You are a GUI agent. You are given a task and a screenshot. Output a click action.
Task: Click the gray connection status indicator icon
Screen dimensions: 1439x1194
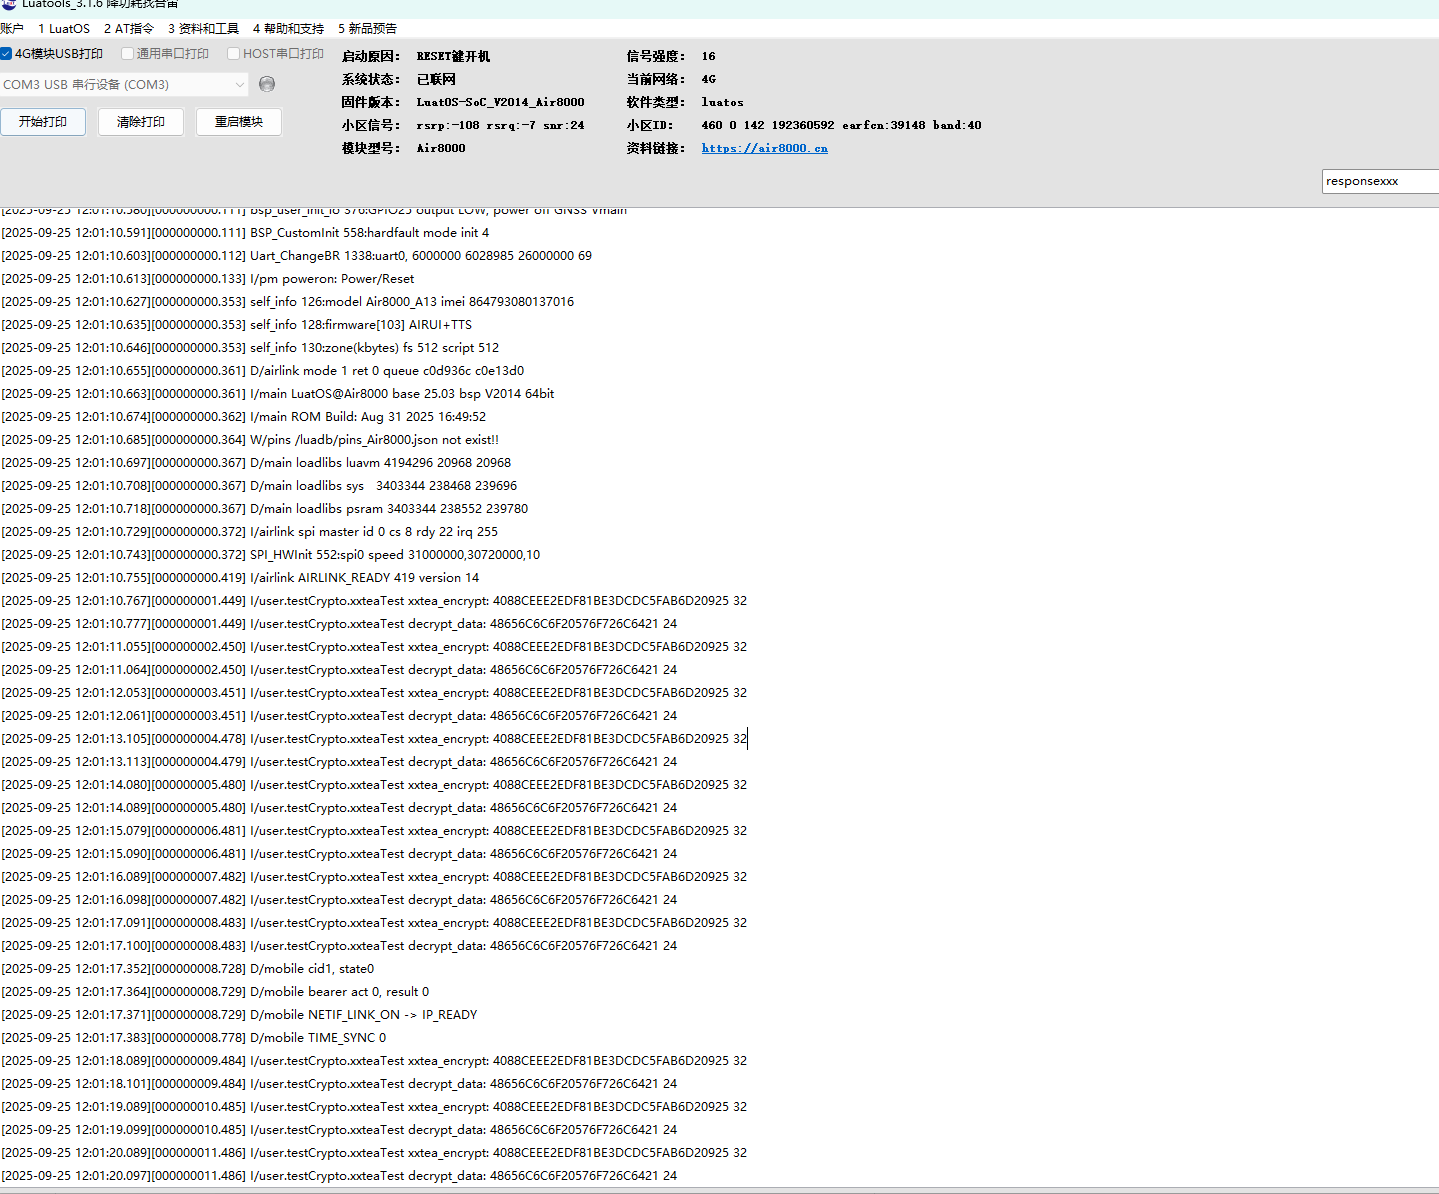267,84
